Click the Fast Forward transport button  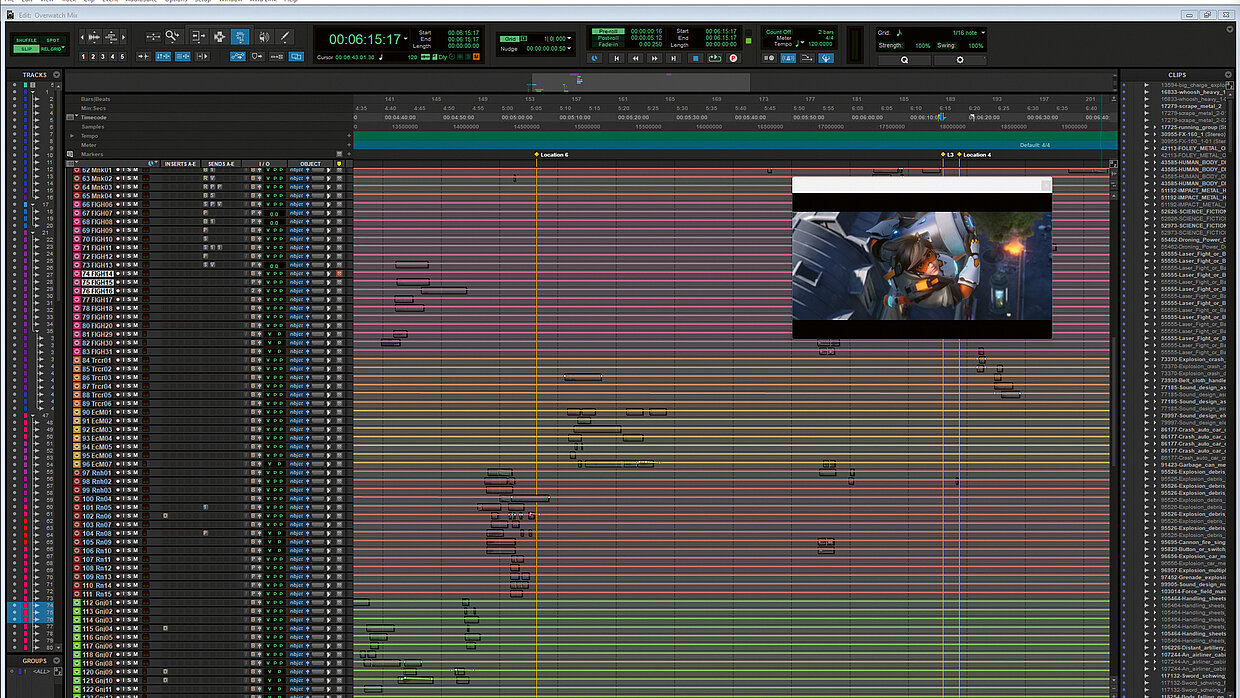(656, 58)
